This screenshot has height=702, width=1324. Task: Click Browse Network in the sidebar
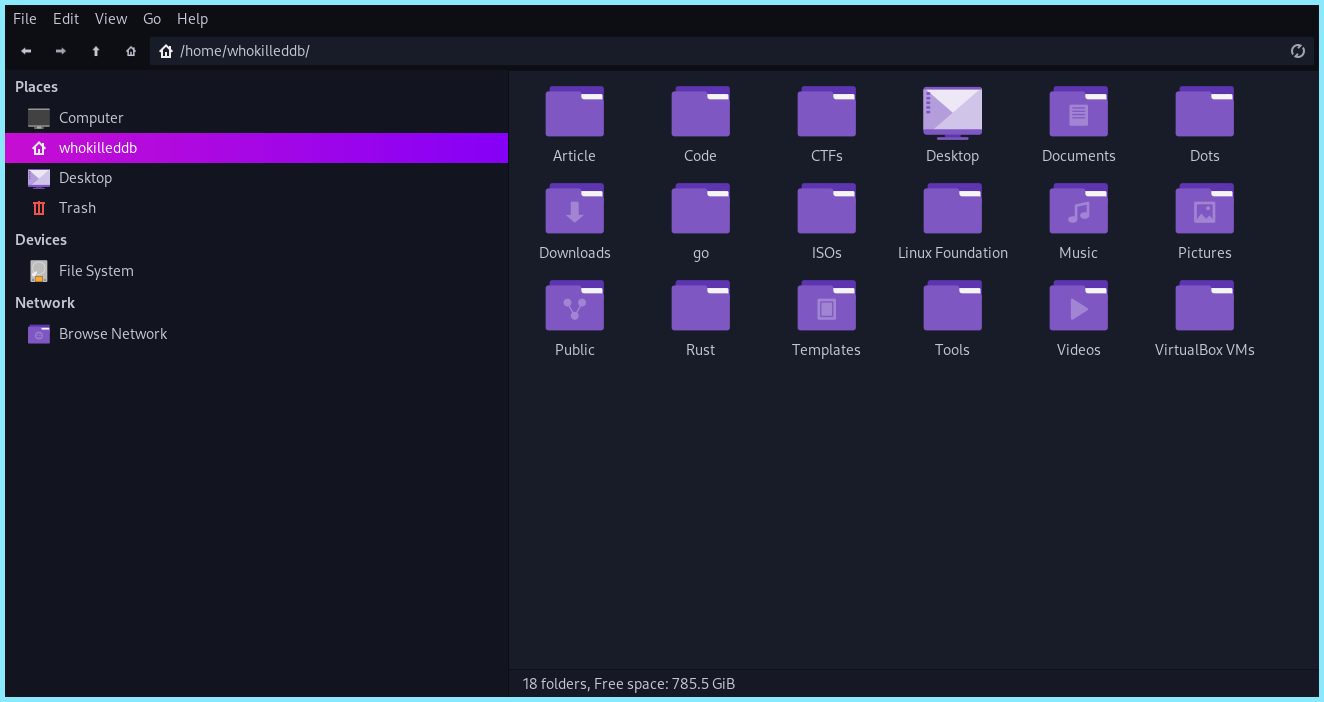[x=112, y=333]
